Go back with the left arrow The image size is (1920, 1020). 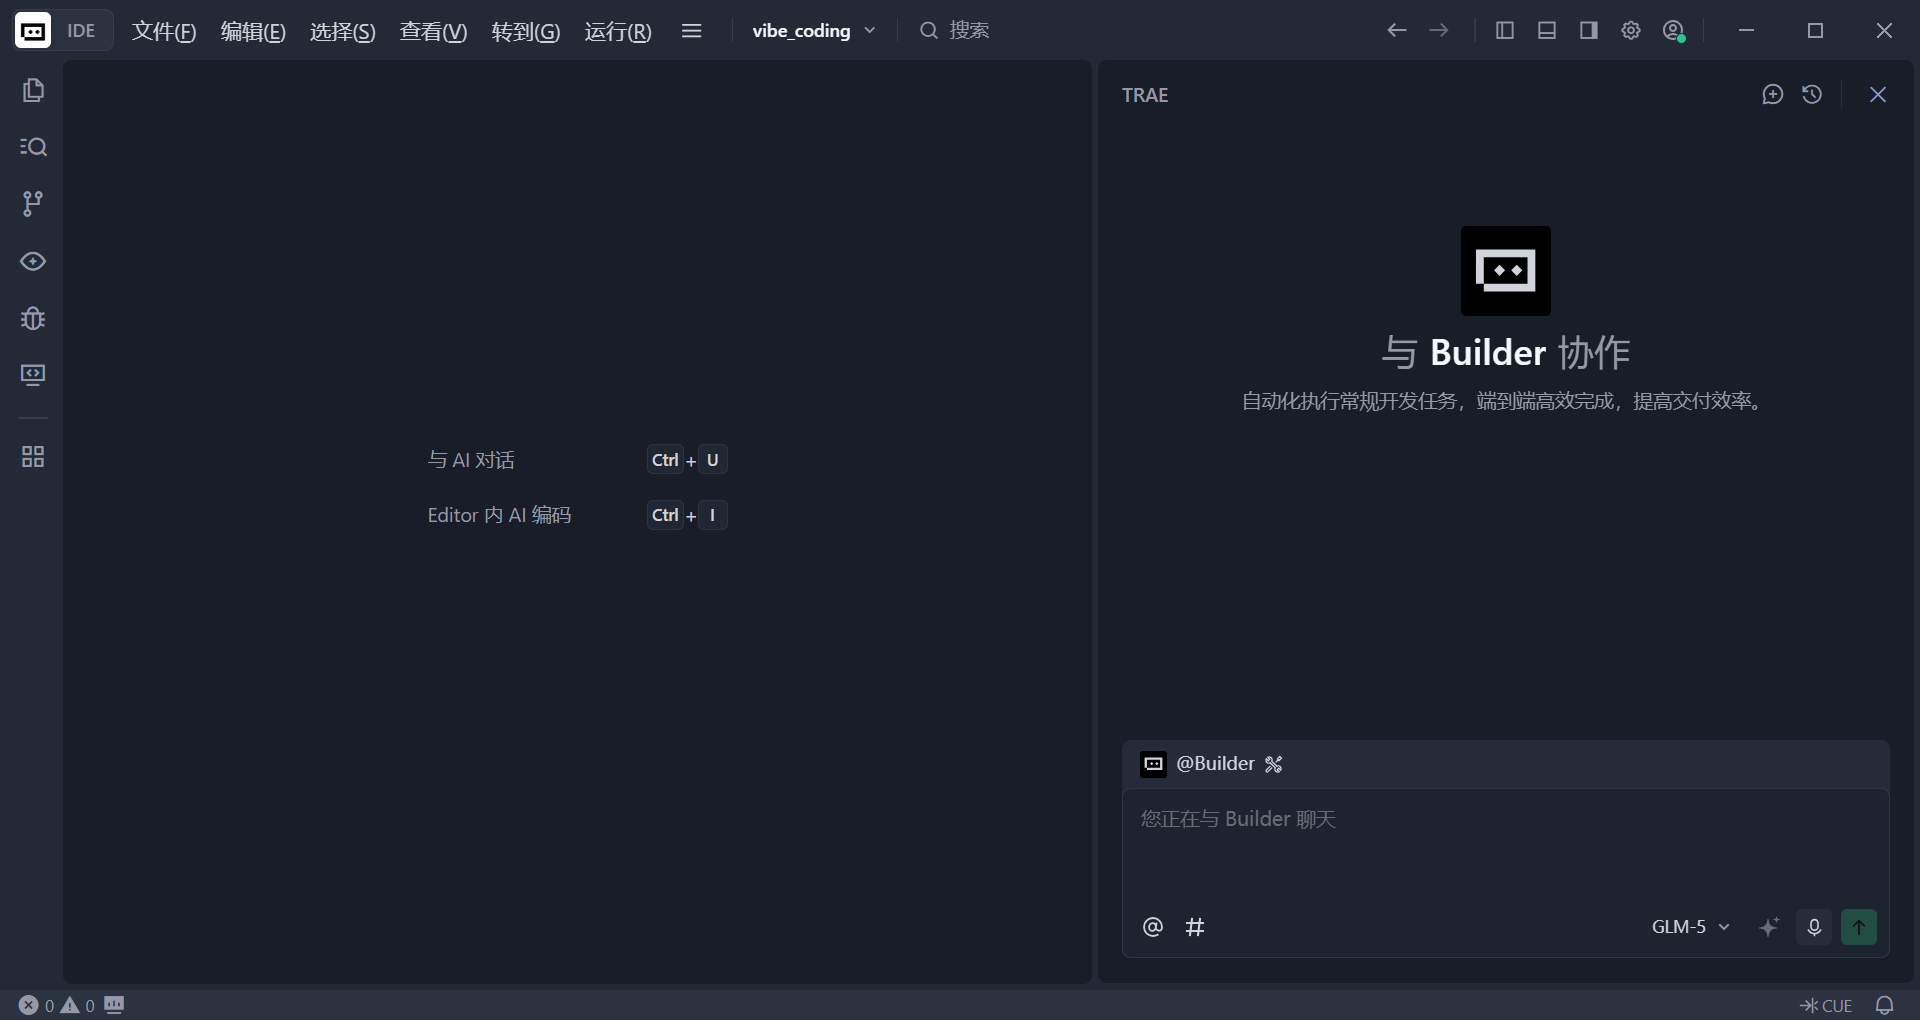1397,31
